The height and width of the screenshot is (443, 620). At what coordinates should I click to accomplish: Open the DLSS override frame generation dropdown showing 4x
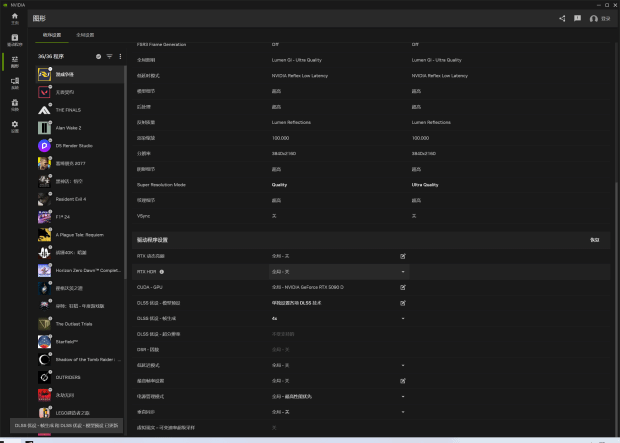click(339, 318)
